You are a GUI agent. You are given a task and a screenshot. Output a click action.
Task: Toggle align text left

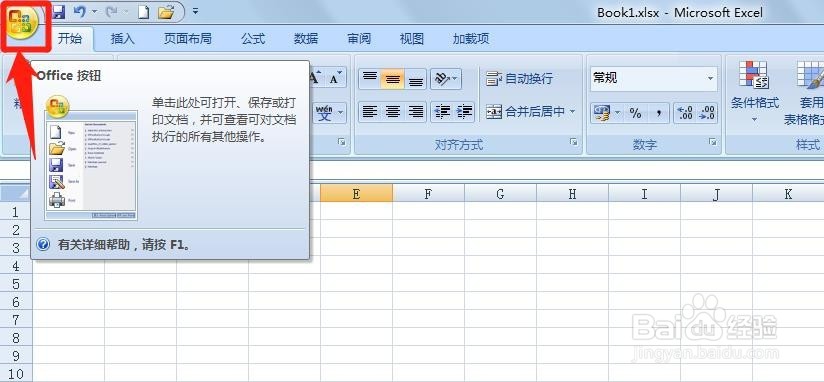(x=370, y=112)
